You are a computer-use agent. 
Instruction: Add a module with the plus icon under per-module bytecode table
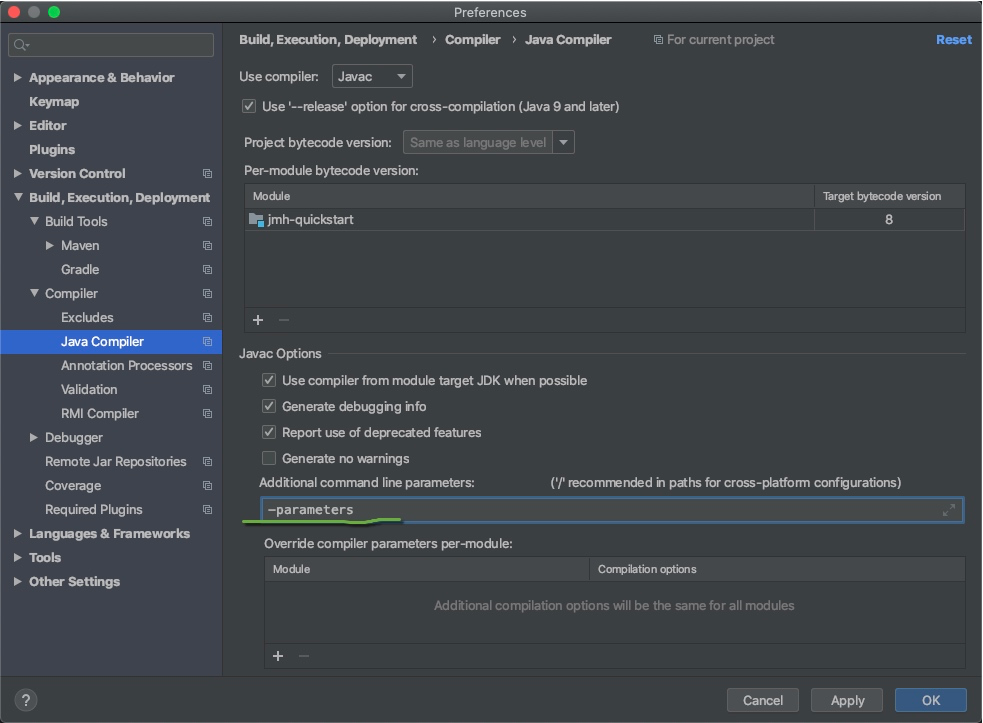point(258,320)
